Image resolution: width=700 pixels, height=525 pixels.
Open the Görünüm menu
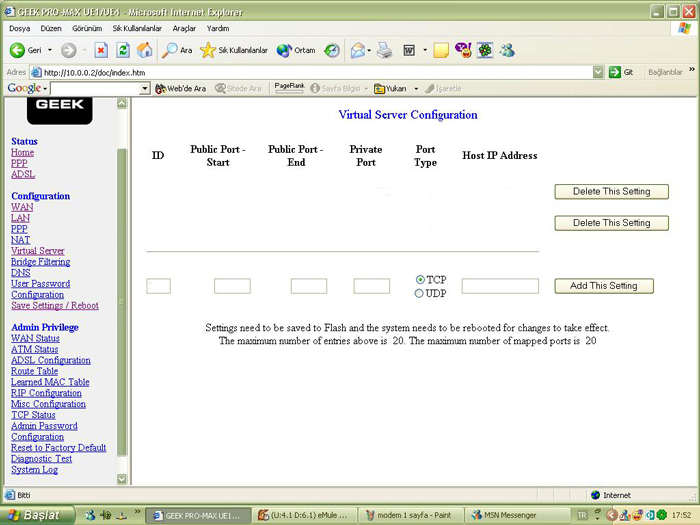pos(87,28)
